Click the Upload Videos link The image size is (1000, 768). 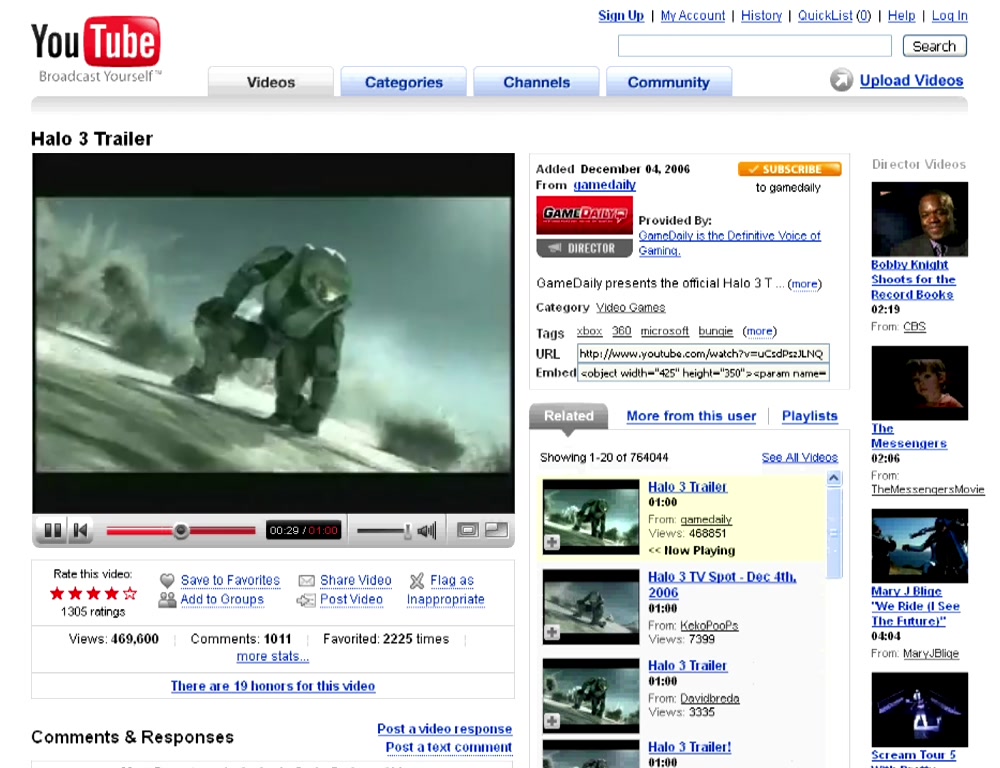pos(911,80)
